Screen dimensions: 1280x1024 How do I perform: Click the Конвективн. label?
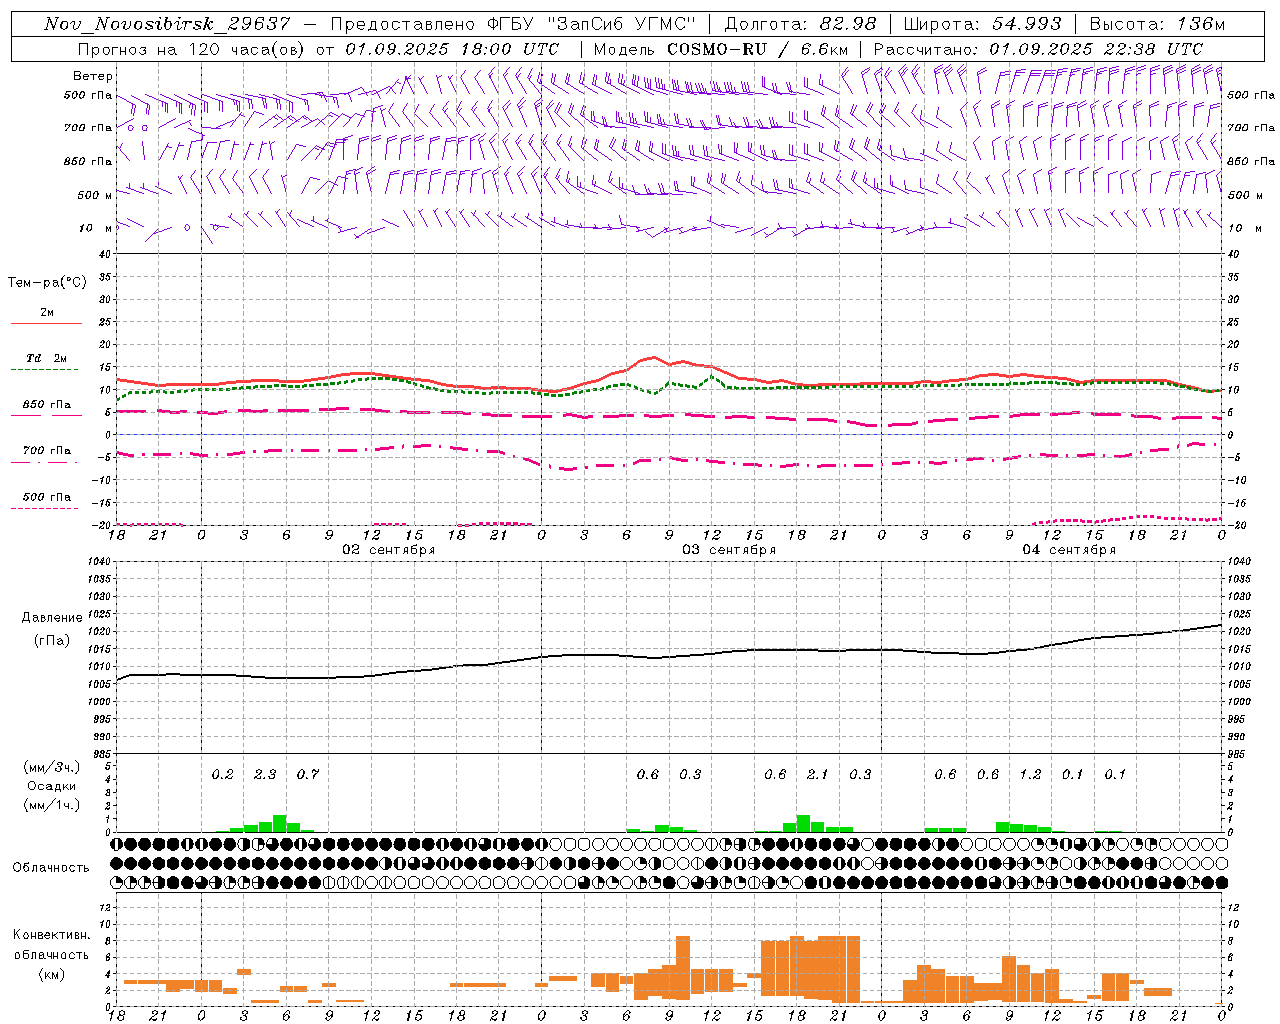[51, 935]
